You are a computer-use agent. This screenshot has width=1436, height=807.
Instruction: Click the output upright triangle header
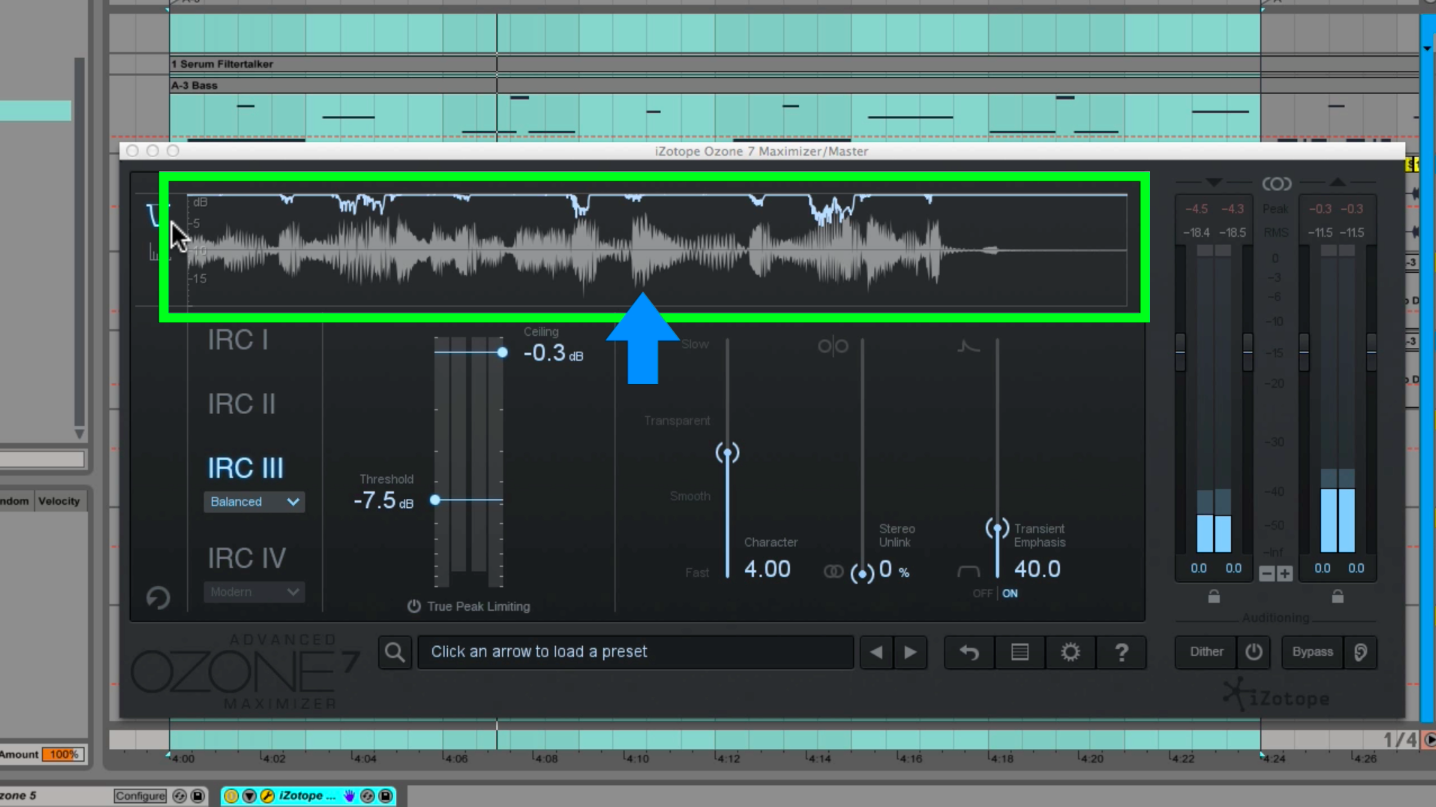[x=1337, y=183]
